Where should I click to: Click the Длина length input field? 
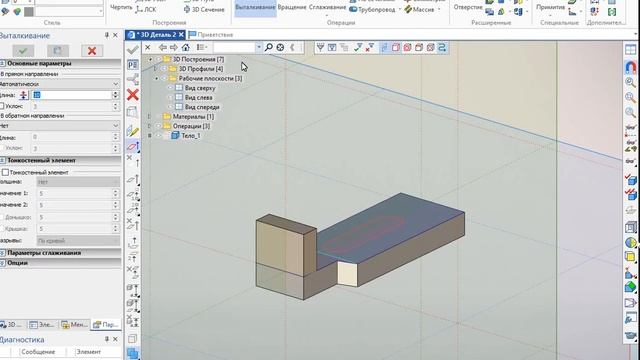[71, 95]
